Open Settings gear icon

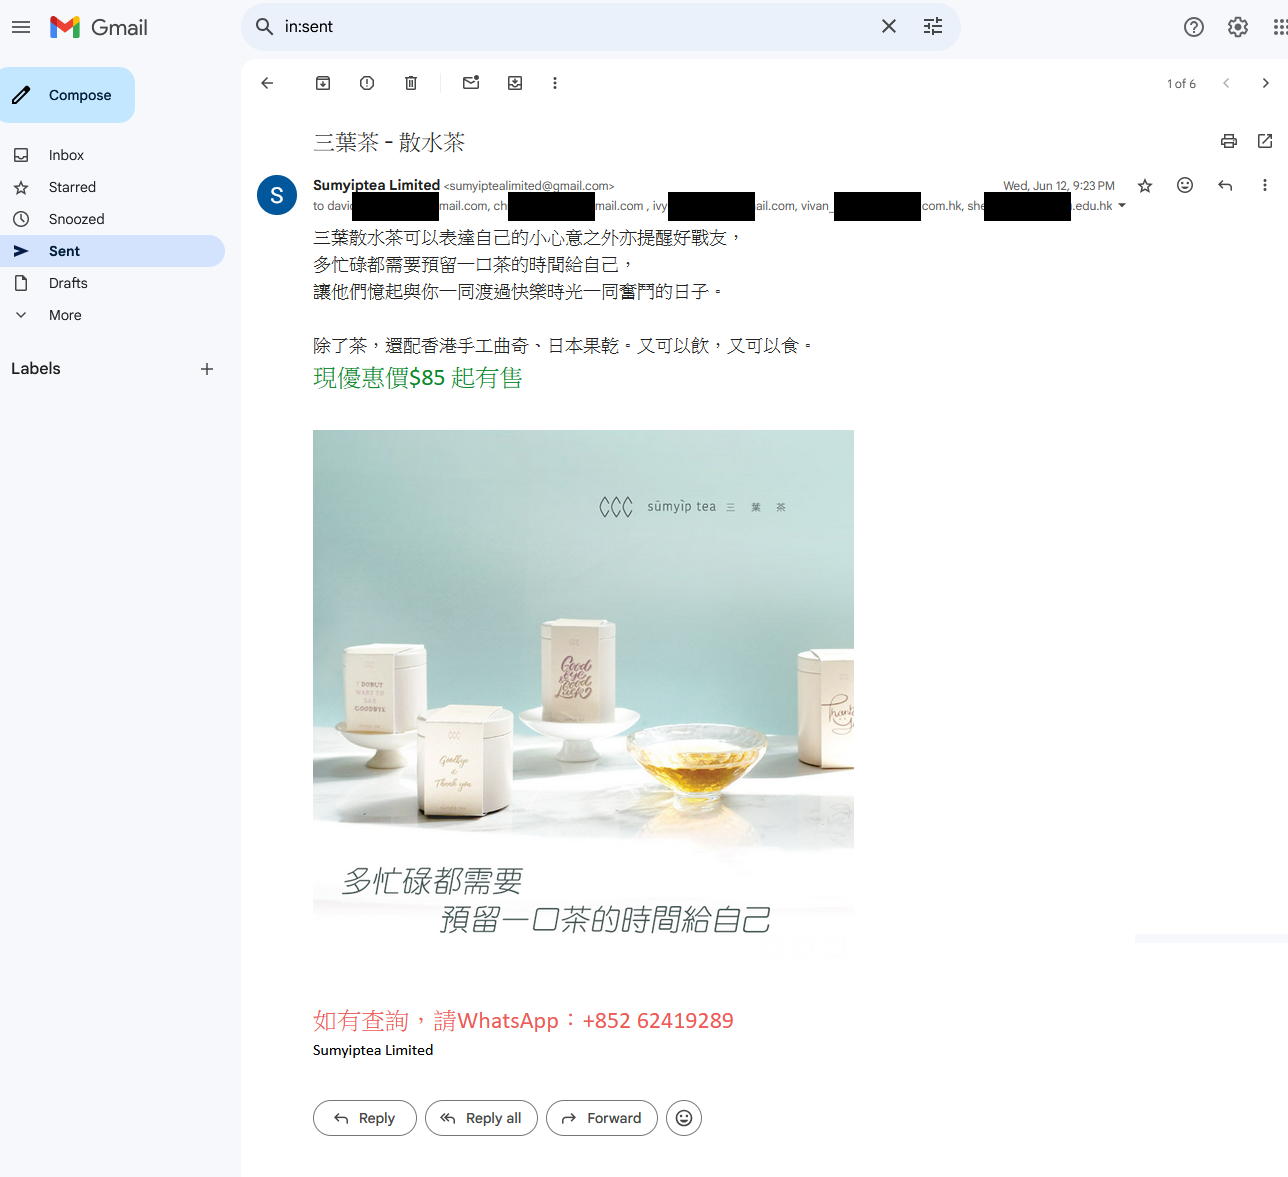click(x=1238, y=27)
